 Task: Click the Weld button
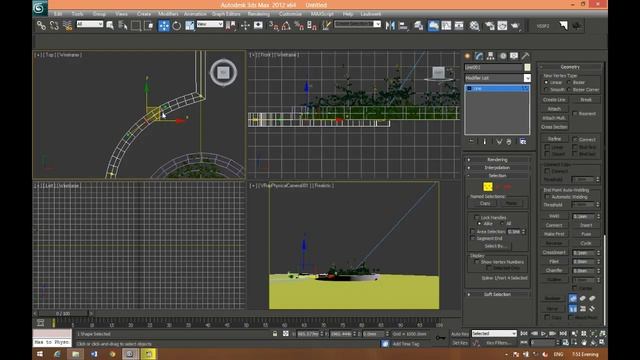[x=554, y=216]
